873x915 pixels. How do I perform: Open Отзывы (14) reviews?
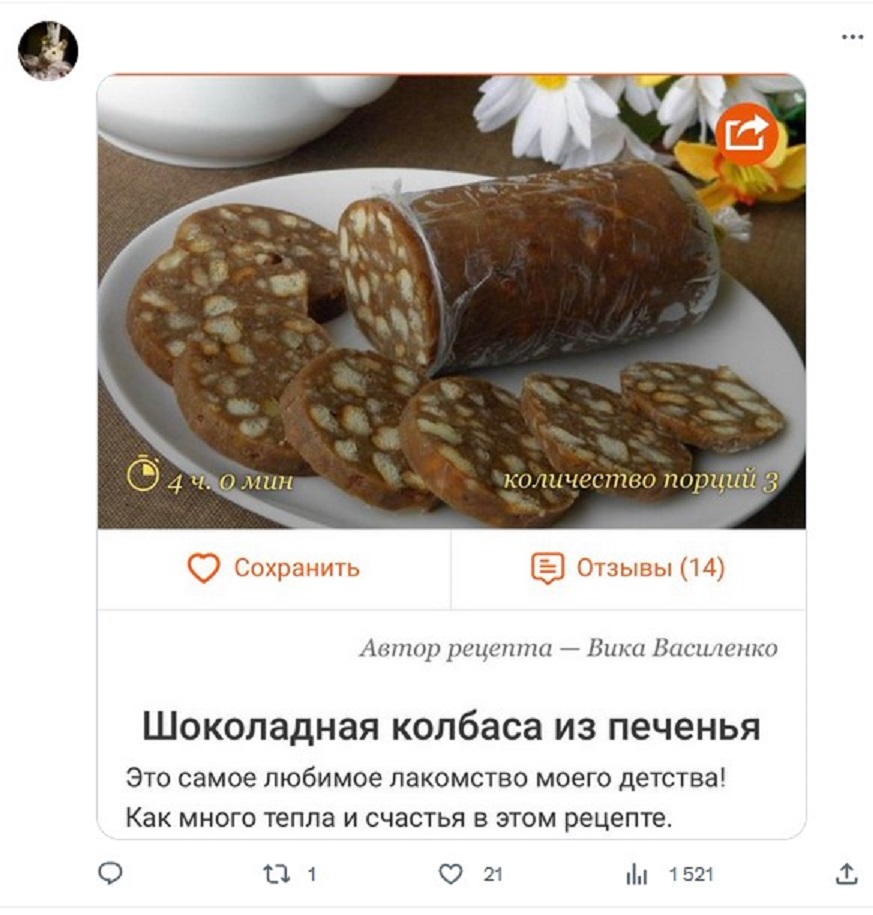(628, 568)
